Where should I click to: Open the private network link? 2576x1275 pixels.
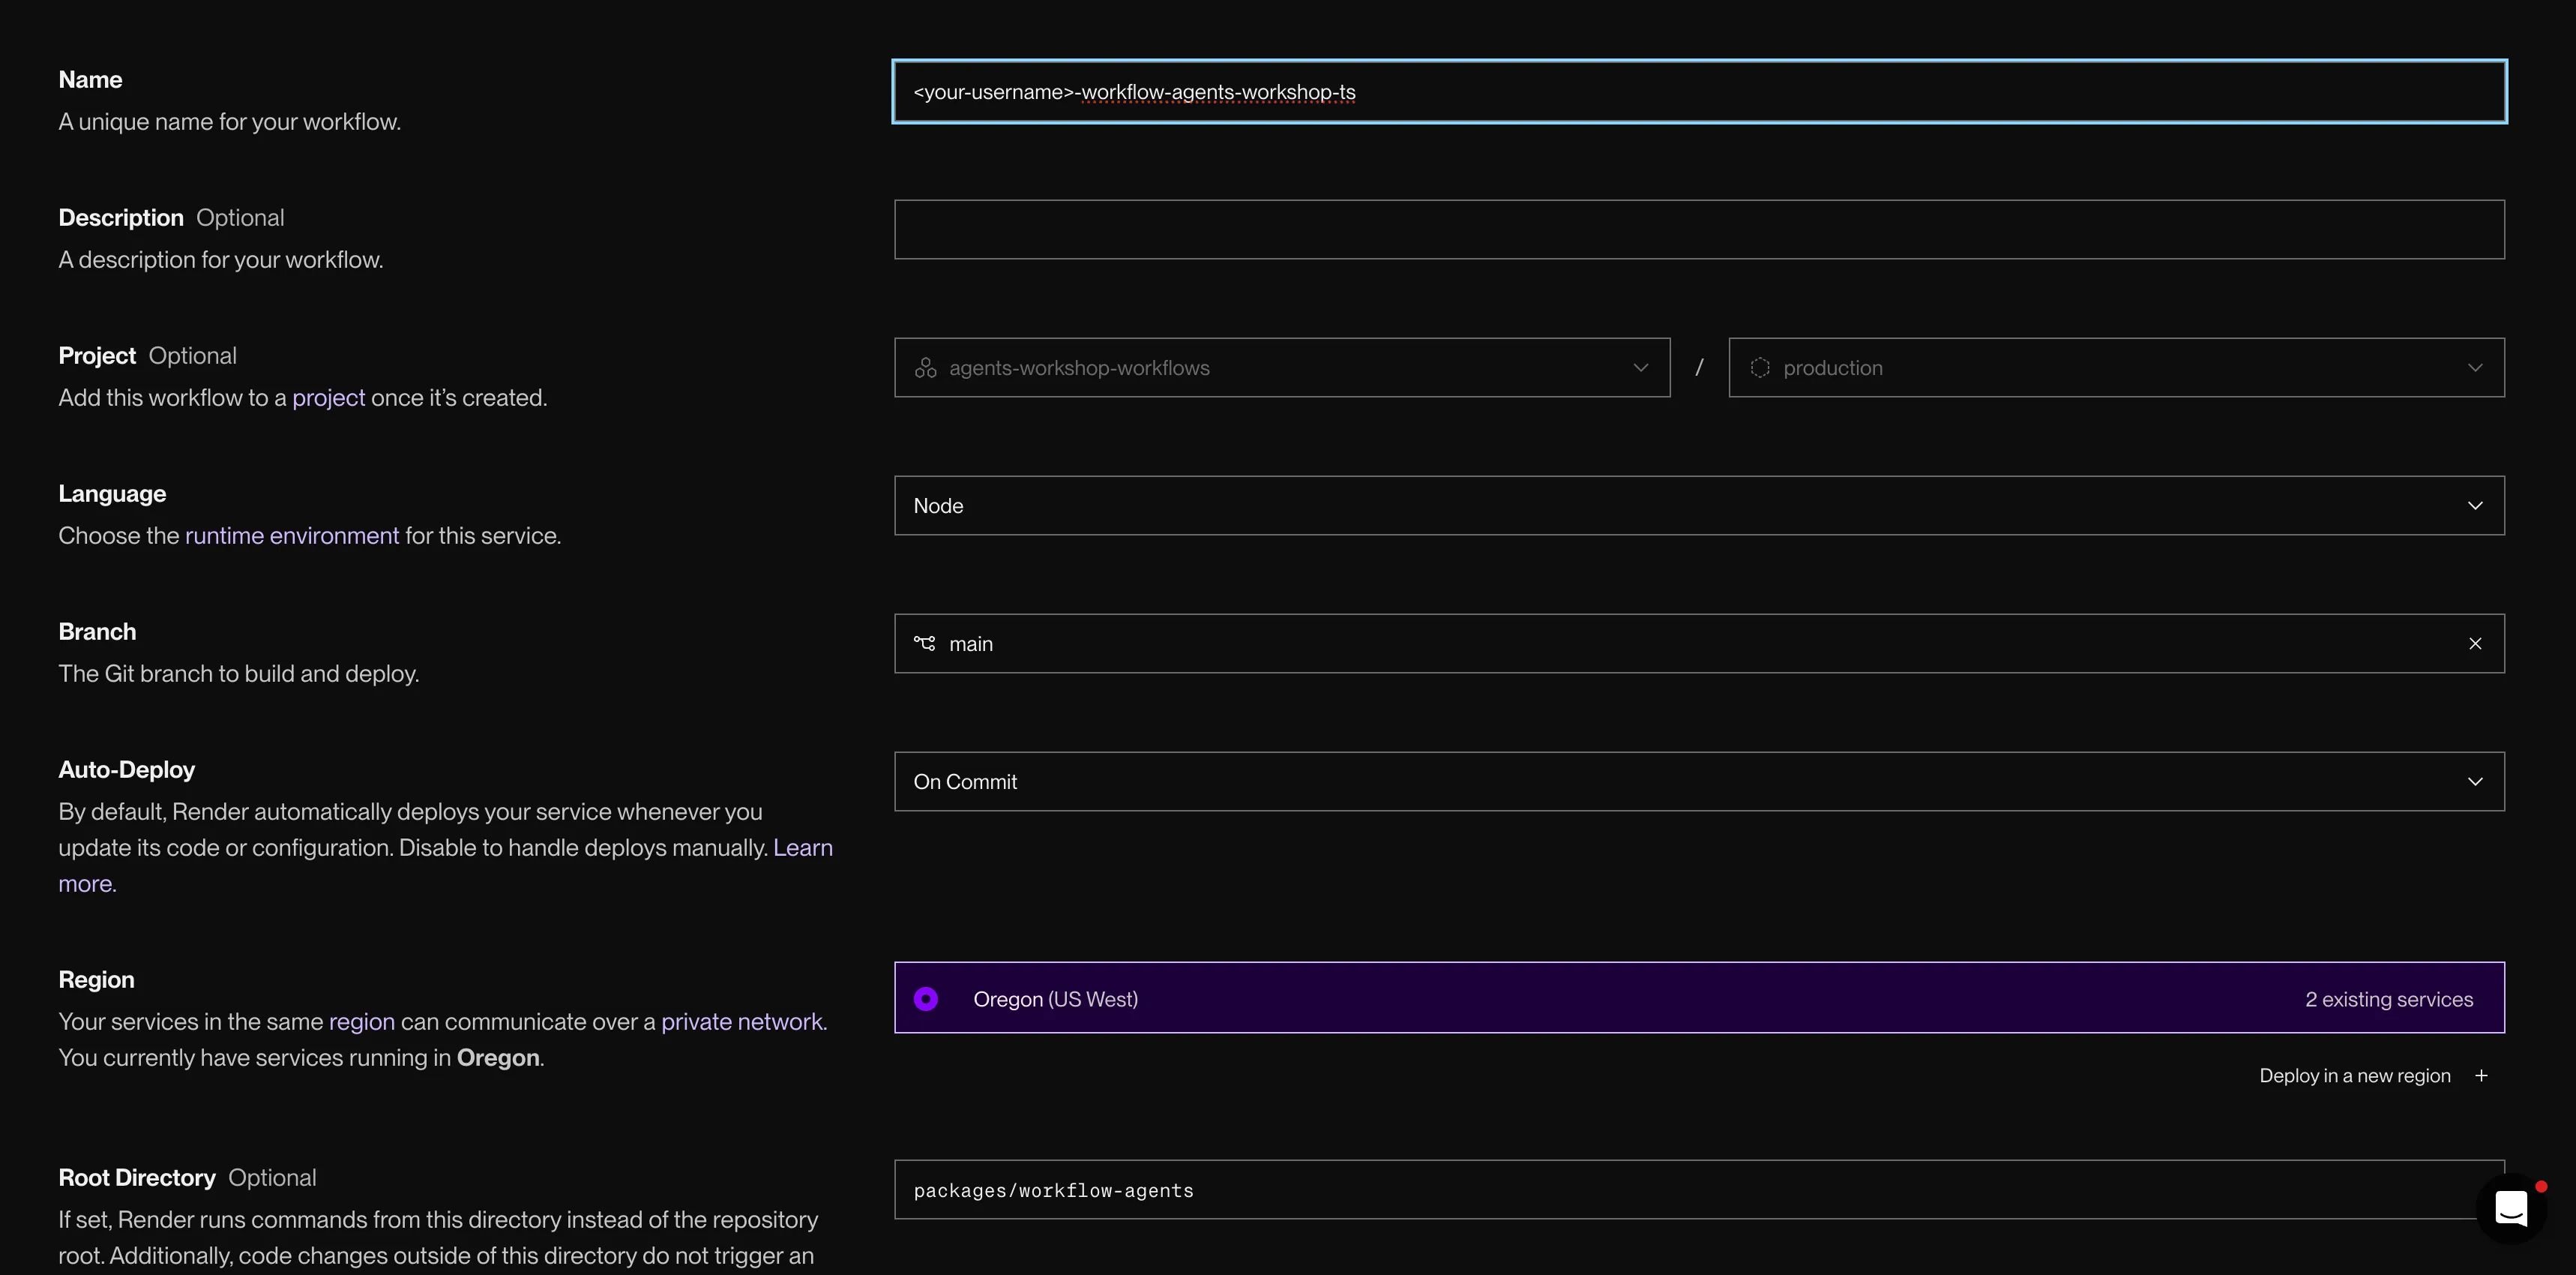(742, 1022)
